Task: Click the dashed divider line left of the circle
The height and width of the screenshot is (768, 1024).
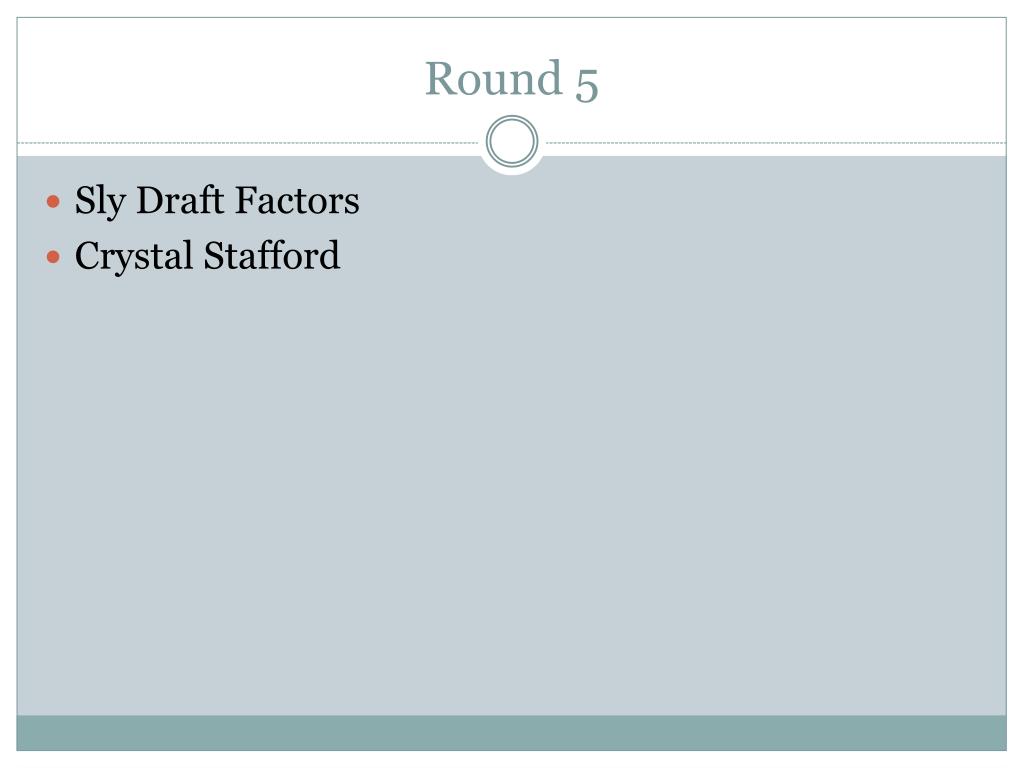Action: 248,142
